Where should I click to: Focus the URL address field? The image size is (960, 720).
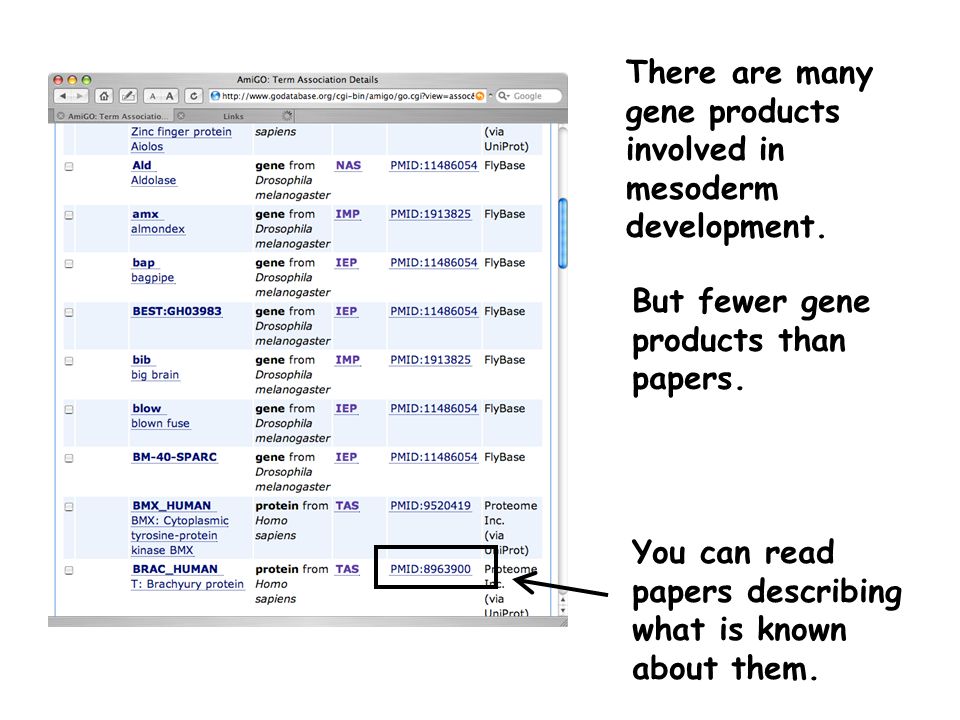[x=348, y=96]
